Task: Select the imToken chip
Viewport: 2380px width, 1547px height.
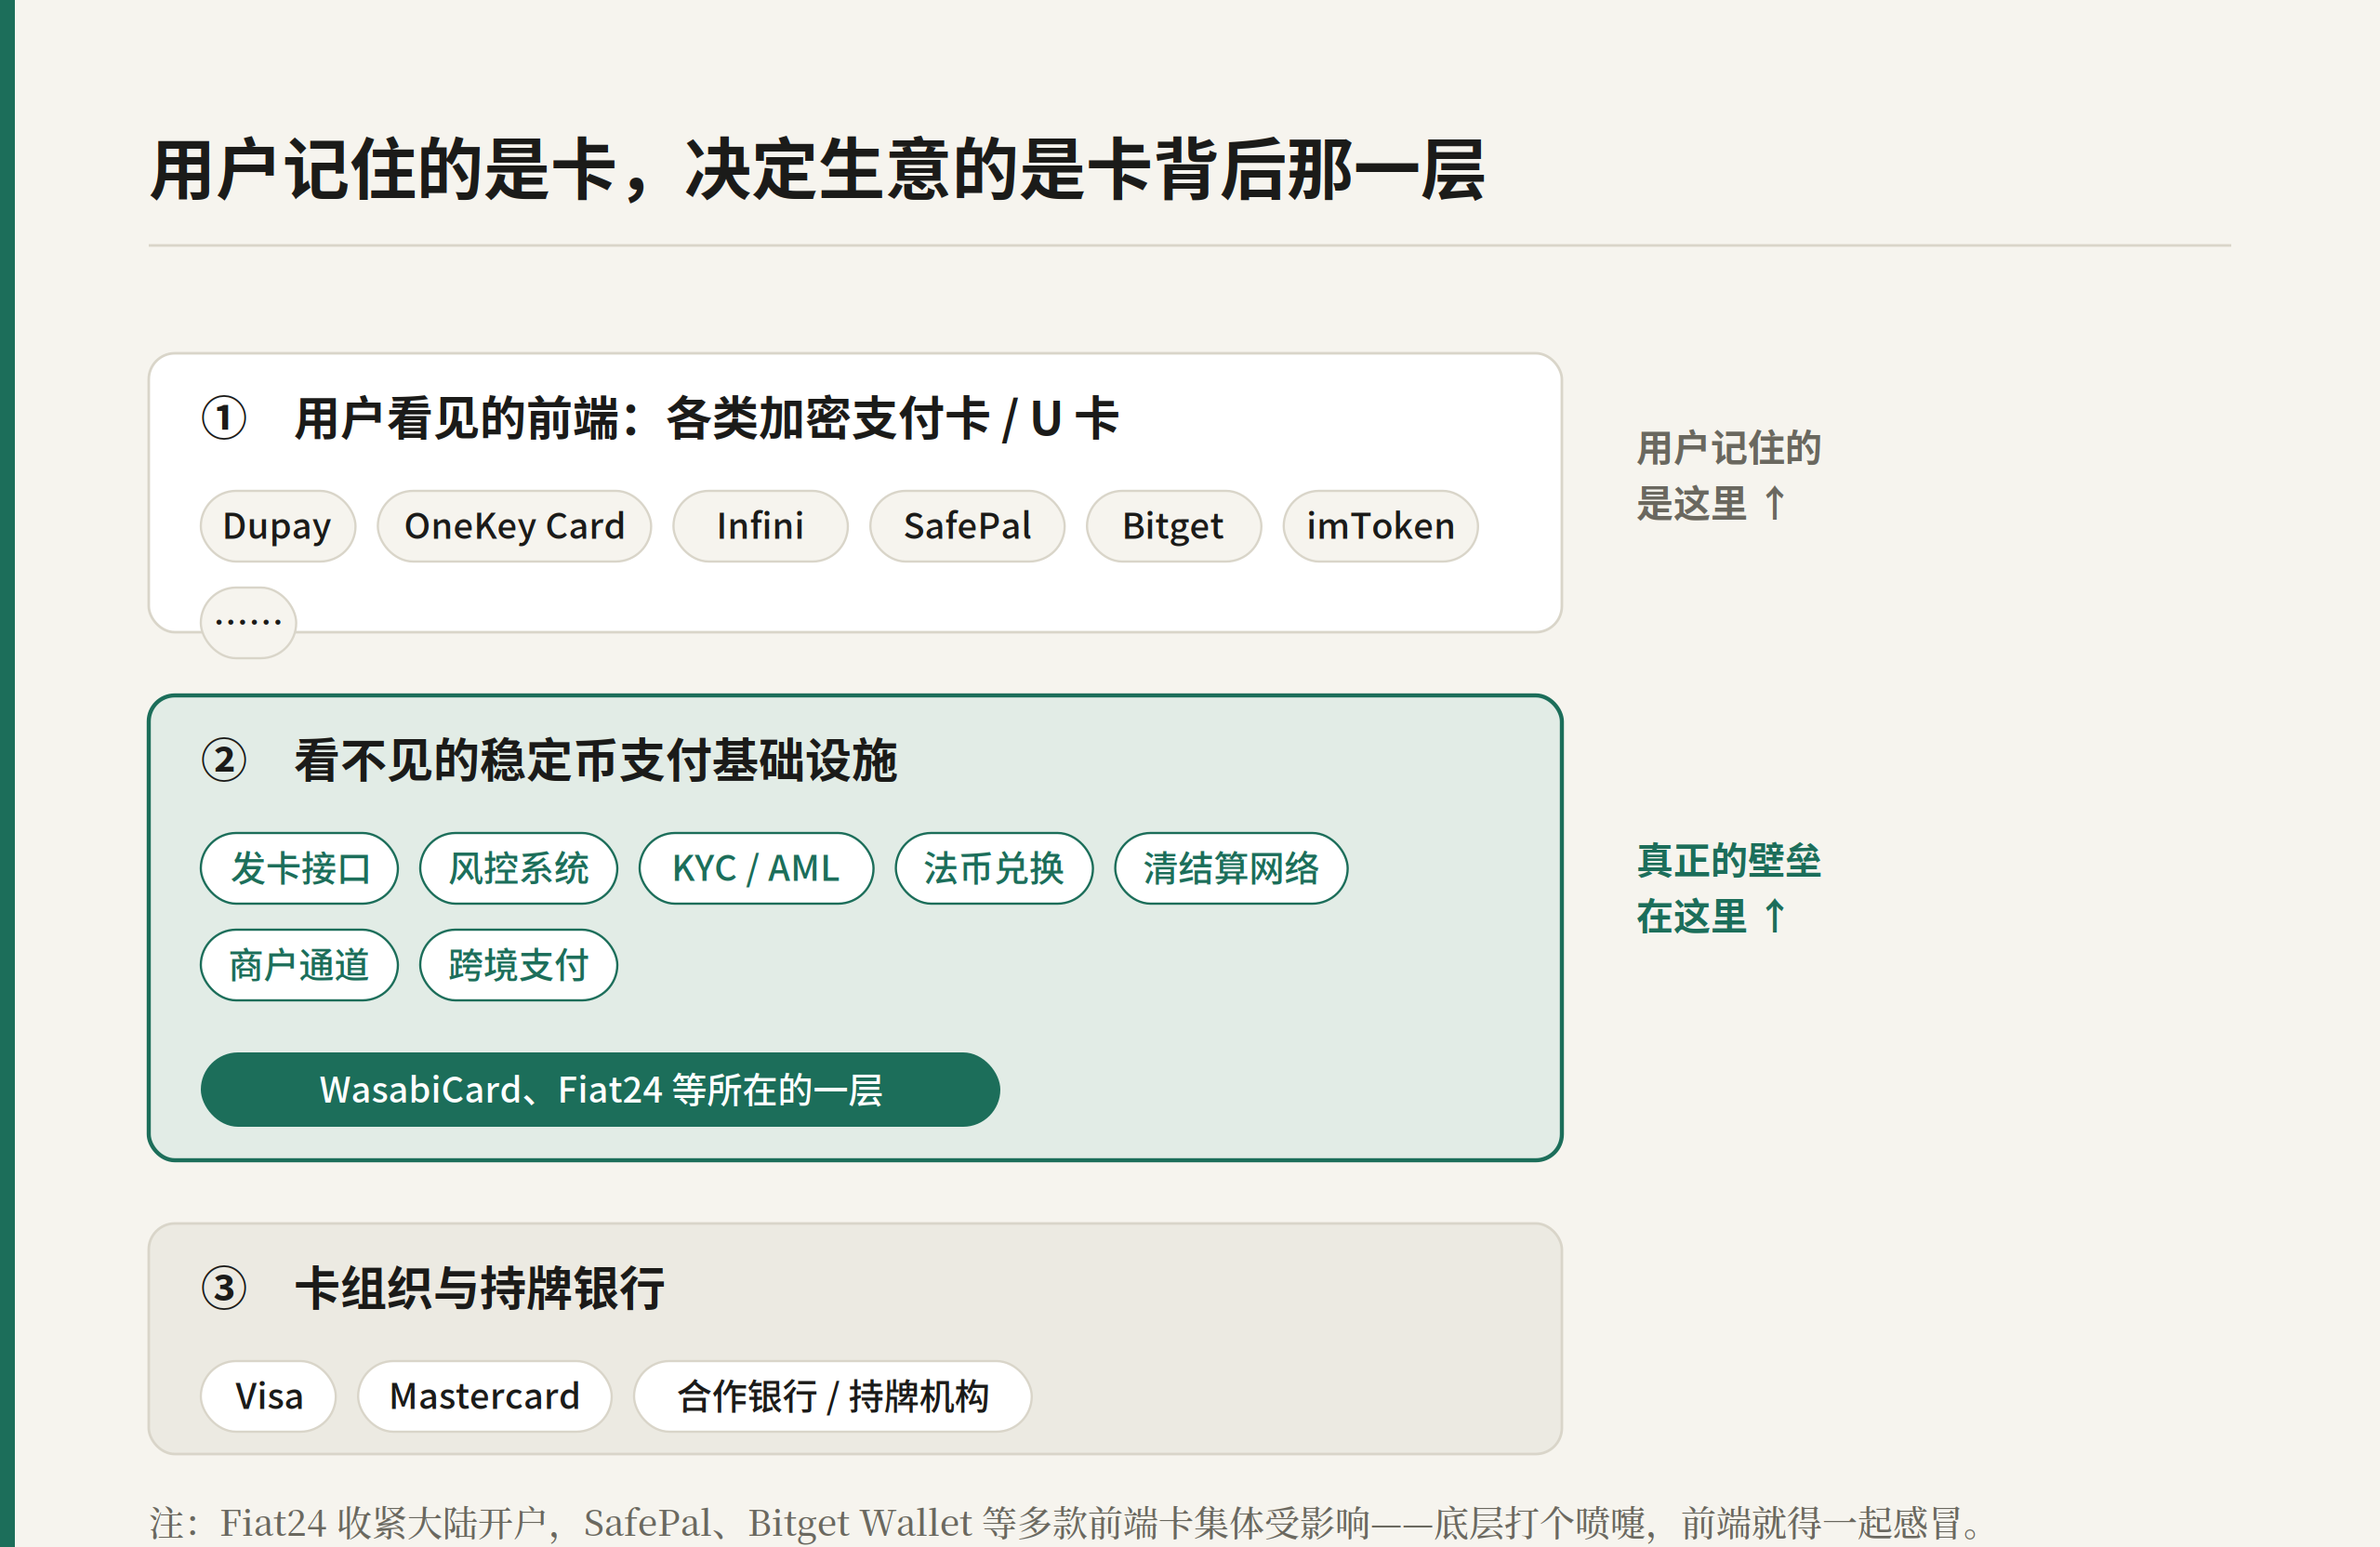Action: [1380, 526]
